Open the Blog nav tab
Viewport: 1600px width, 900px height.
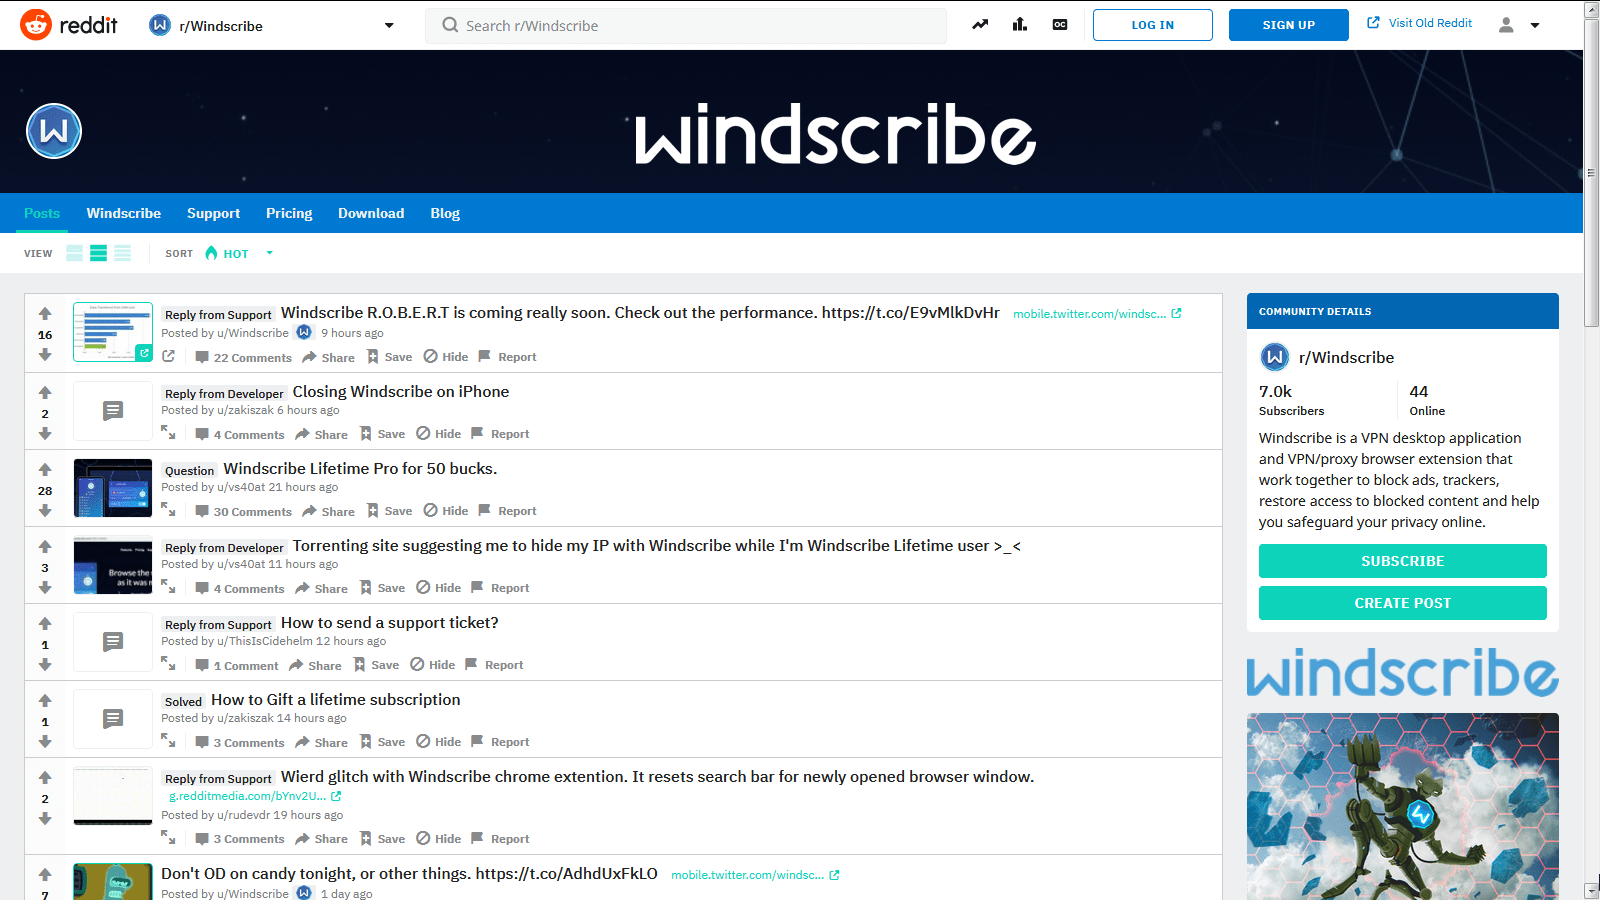445,213
